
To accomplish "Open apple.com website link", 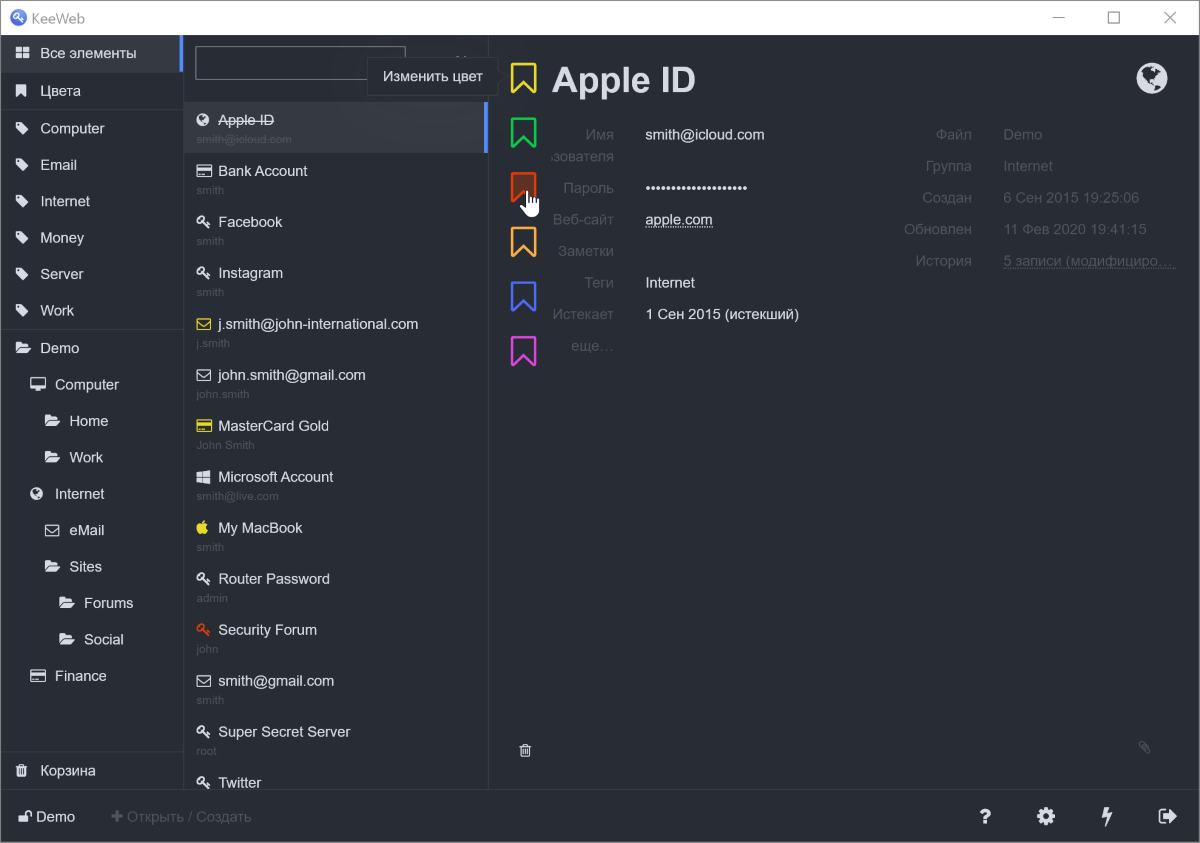I will coord(679,220).
